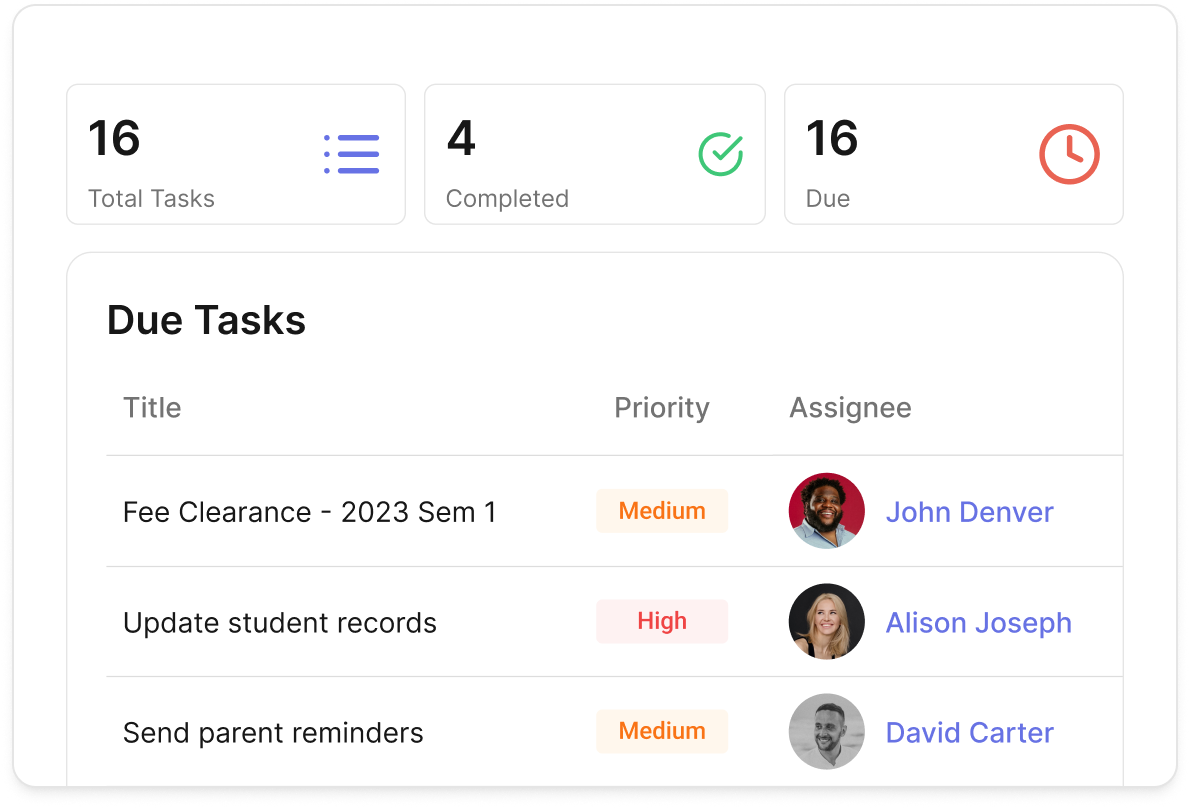Open John Denver's avatar photo

[826, 511]
